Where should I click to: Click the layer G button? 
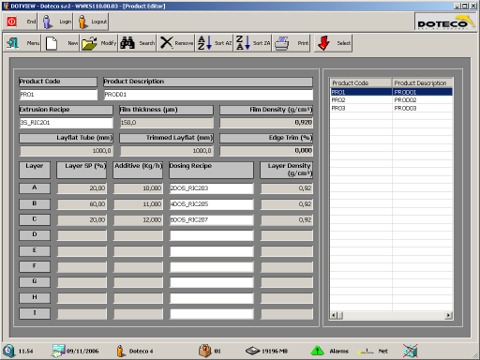pyautogui.click(x=35, y=282)
